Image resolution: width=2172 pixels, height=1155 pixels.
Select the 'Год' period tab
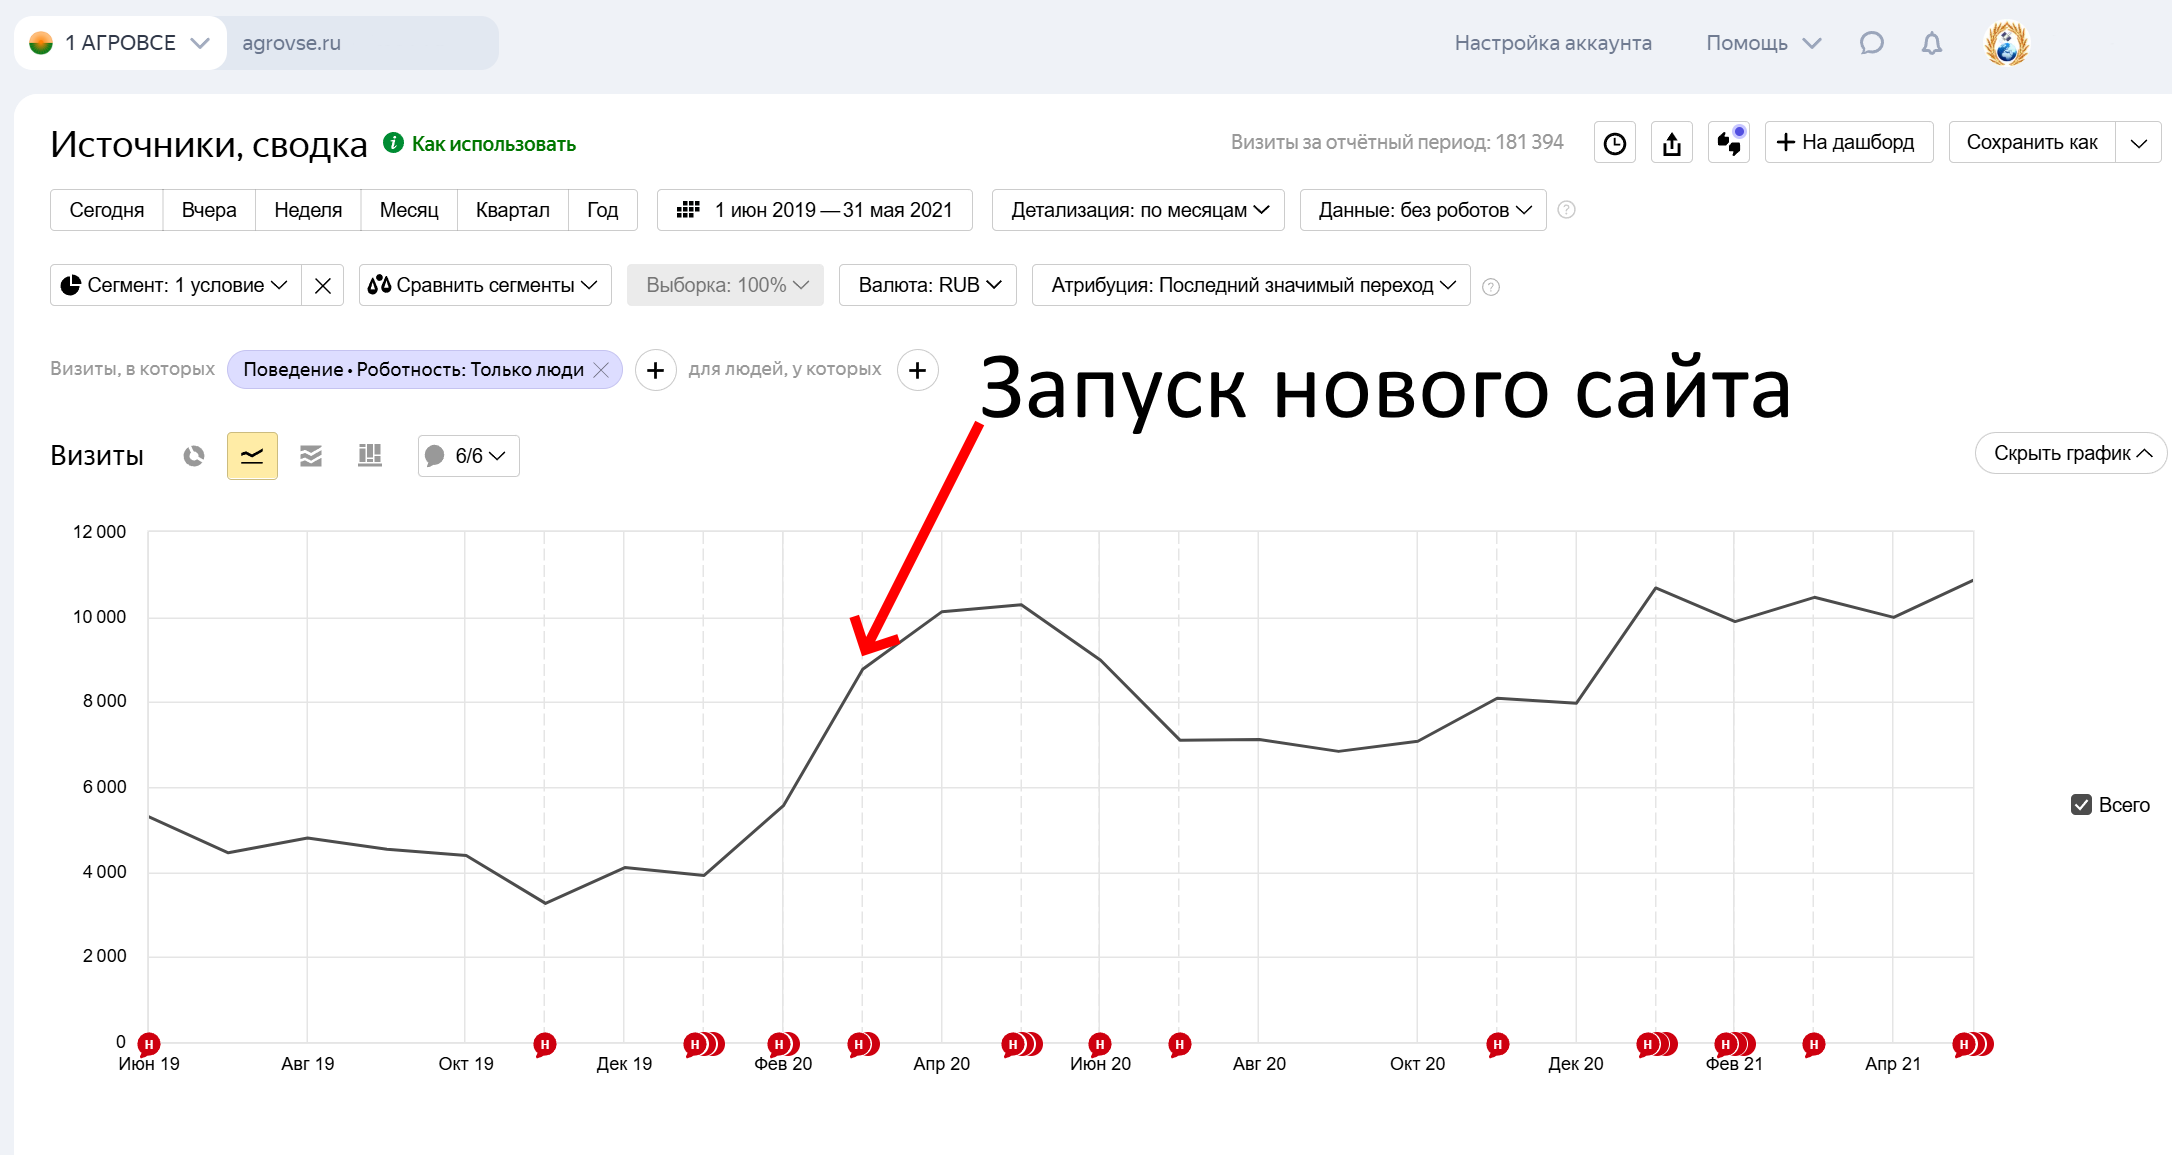click(x=603, y=210)
